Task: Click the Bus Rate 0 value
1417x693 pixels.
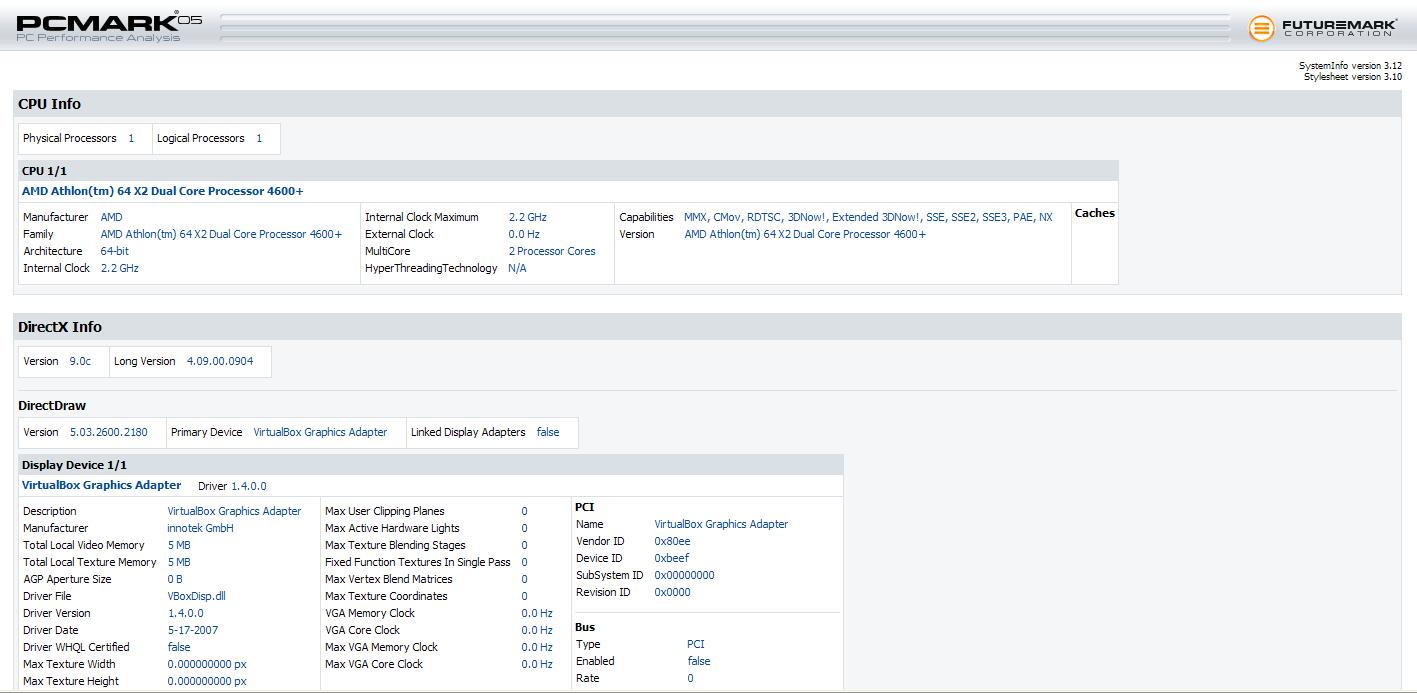Action: [690, 678]
